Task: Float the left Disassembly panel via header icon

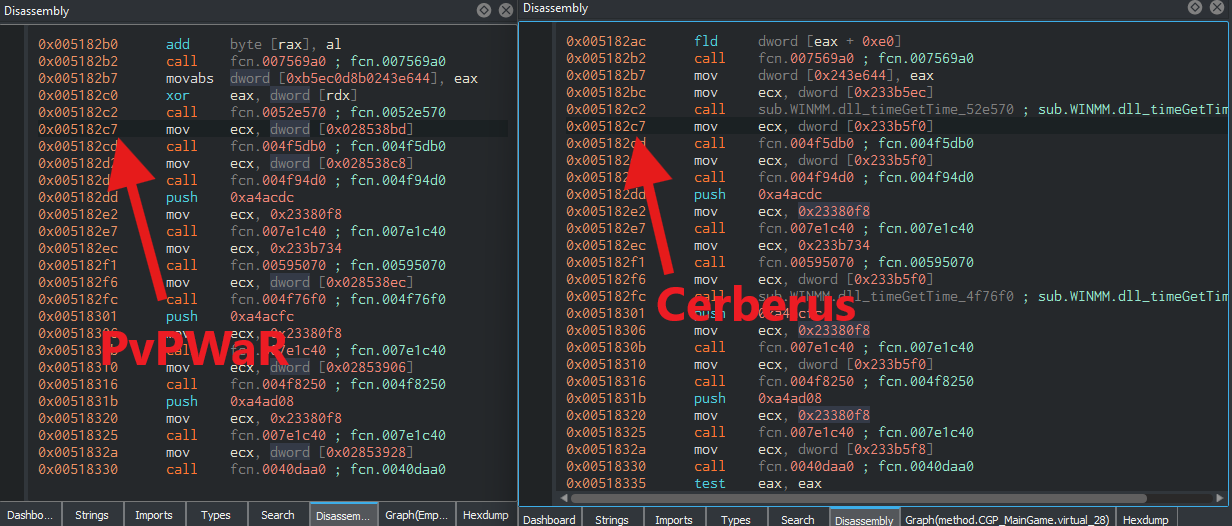Action: (484, 10)
